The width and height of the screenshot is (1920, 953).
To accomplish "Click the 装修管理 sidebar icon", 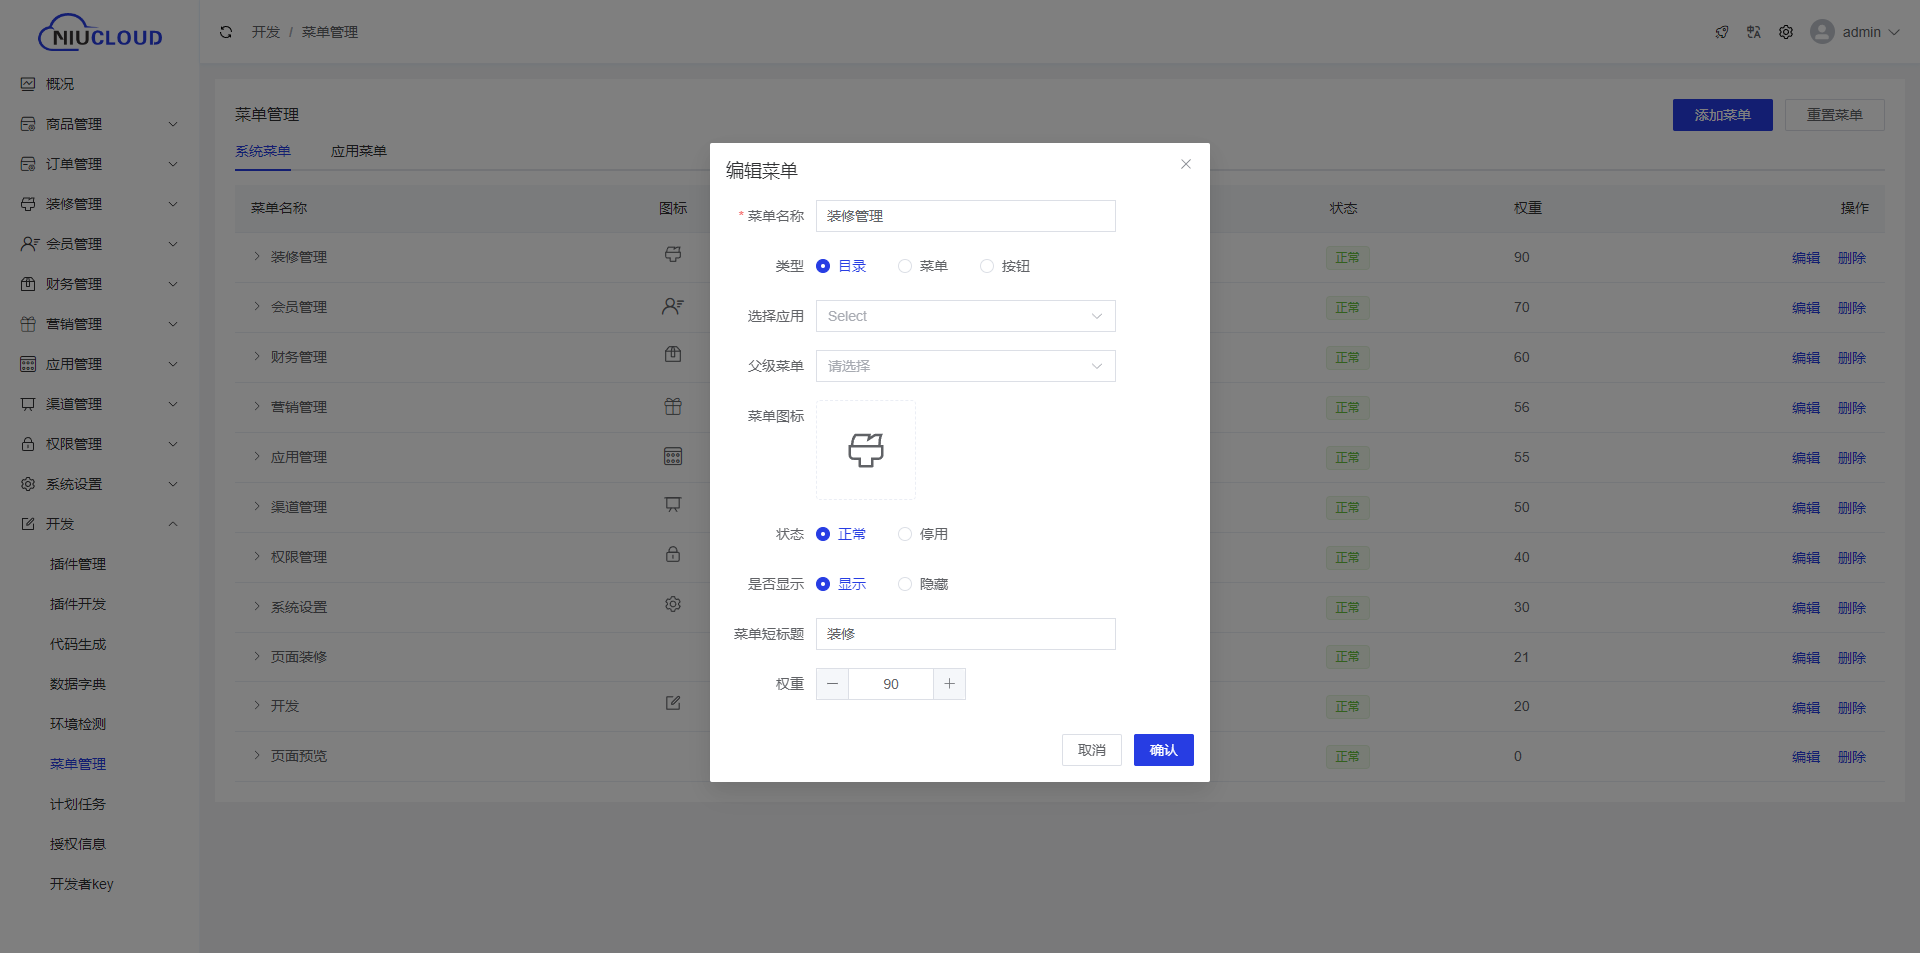I will [28, 204].
